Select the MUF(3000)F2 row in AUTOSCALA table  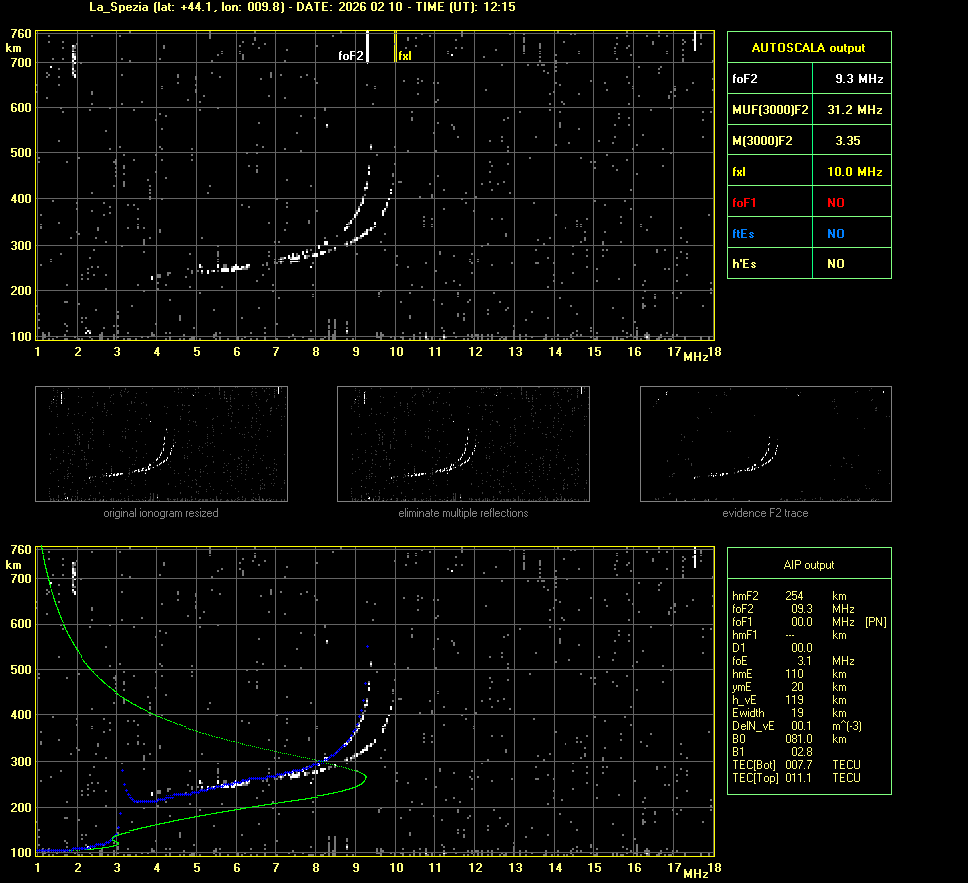point(808,109)
